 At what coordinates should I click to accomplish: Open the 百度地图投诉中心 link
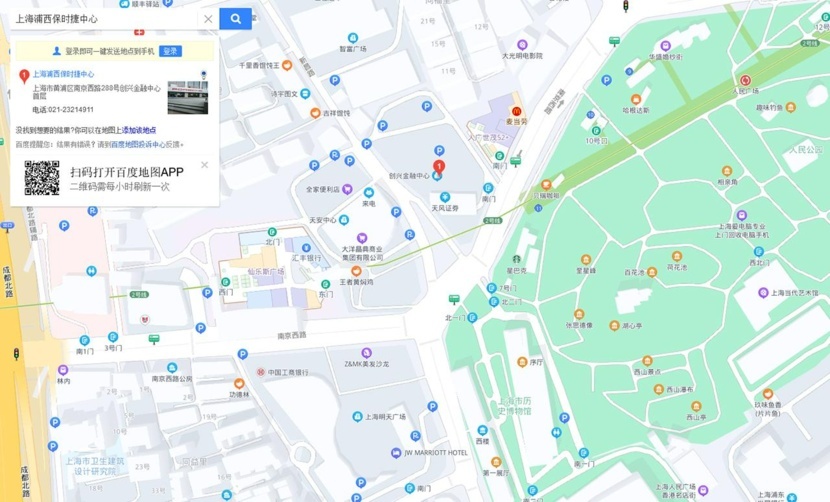138,144
